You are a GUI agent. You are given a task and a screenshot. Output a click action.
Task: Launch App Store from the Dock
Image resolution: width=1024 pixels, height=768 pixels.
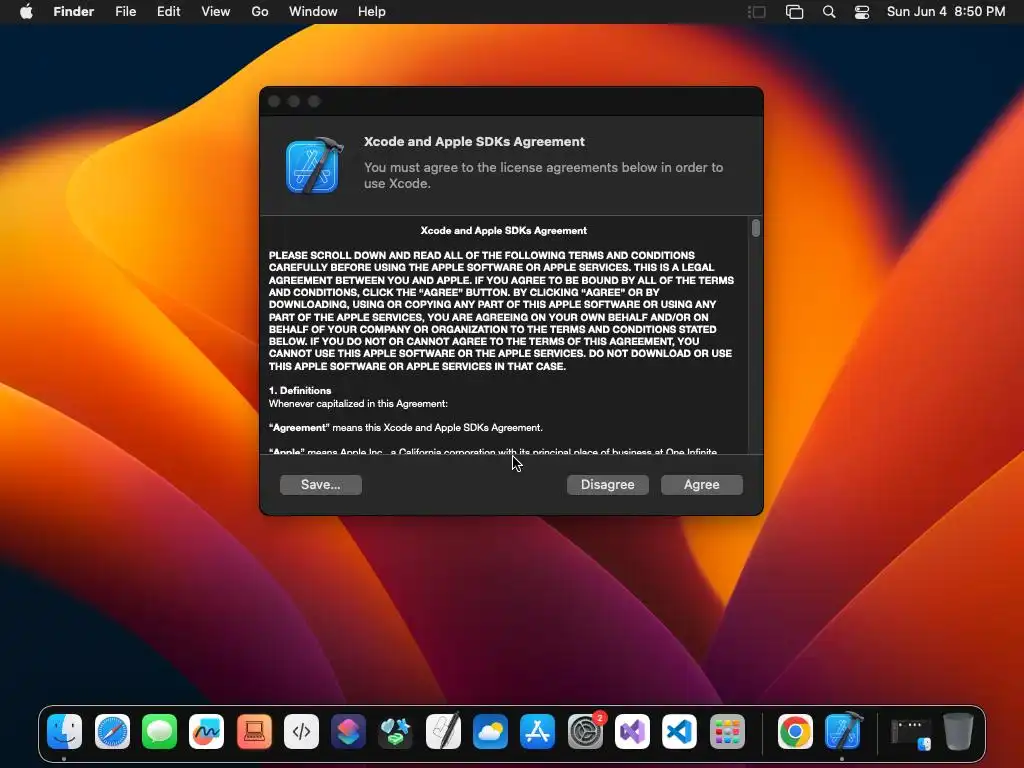(x=537, y=731)
